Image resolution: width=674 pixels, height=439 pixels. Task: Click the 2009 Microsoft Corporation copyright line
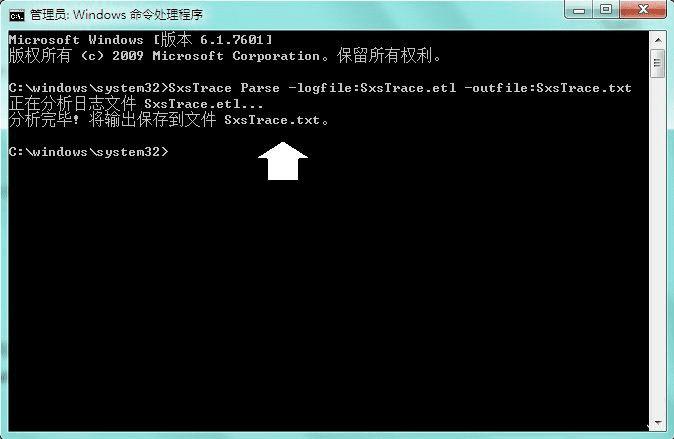[225, 56]
